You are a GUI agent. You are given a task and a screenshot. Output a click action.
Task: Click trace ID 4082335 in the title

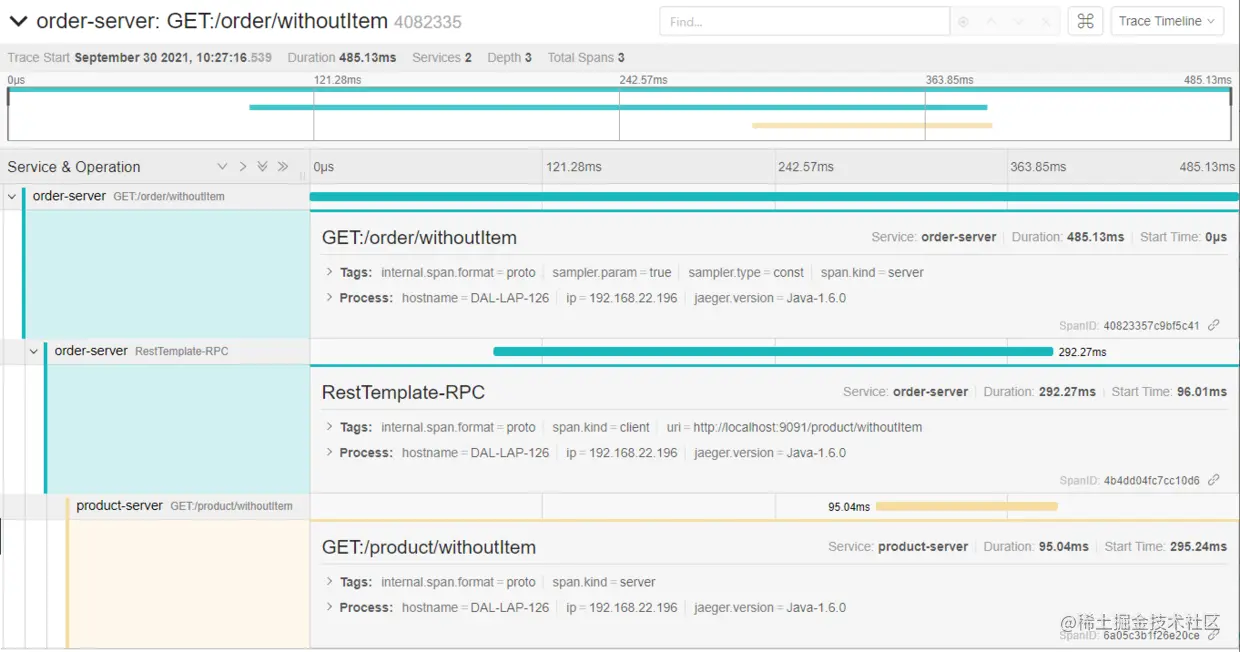click(428, 21)
